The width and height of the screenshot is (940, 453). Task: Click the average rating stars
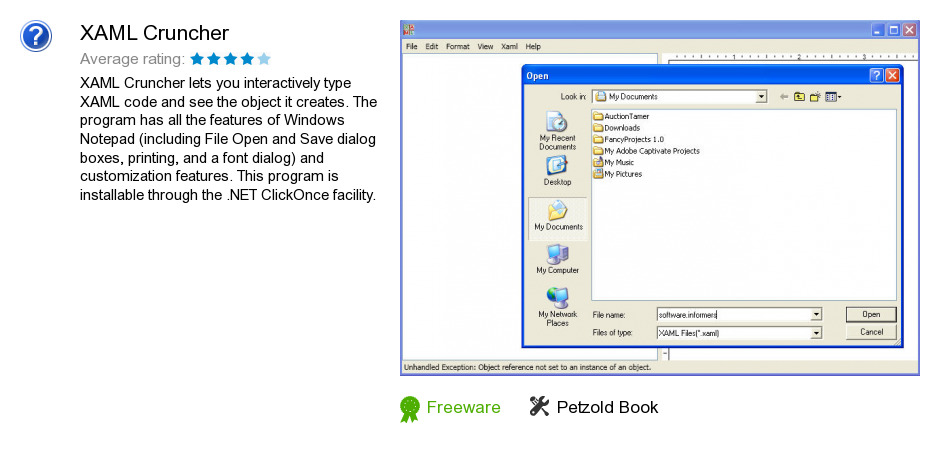[230, 59]
